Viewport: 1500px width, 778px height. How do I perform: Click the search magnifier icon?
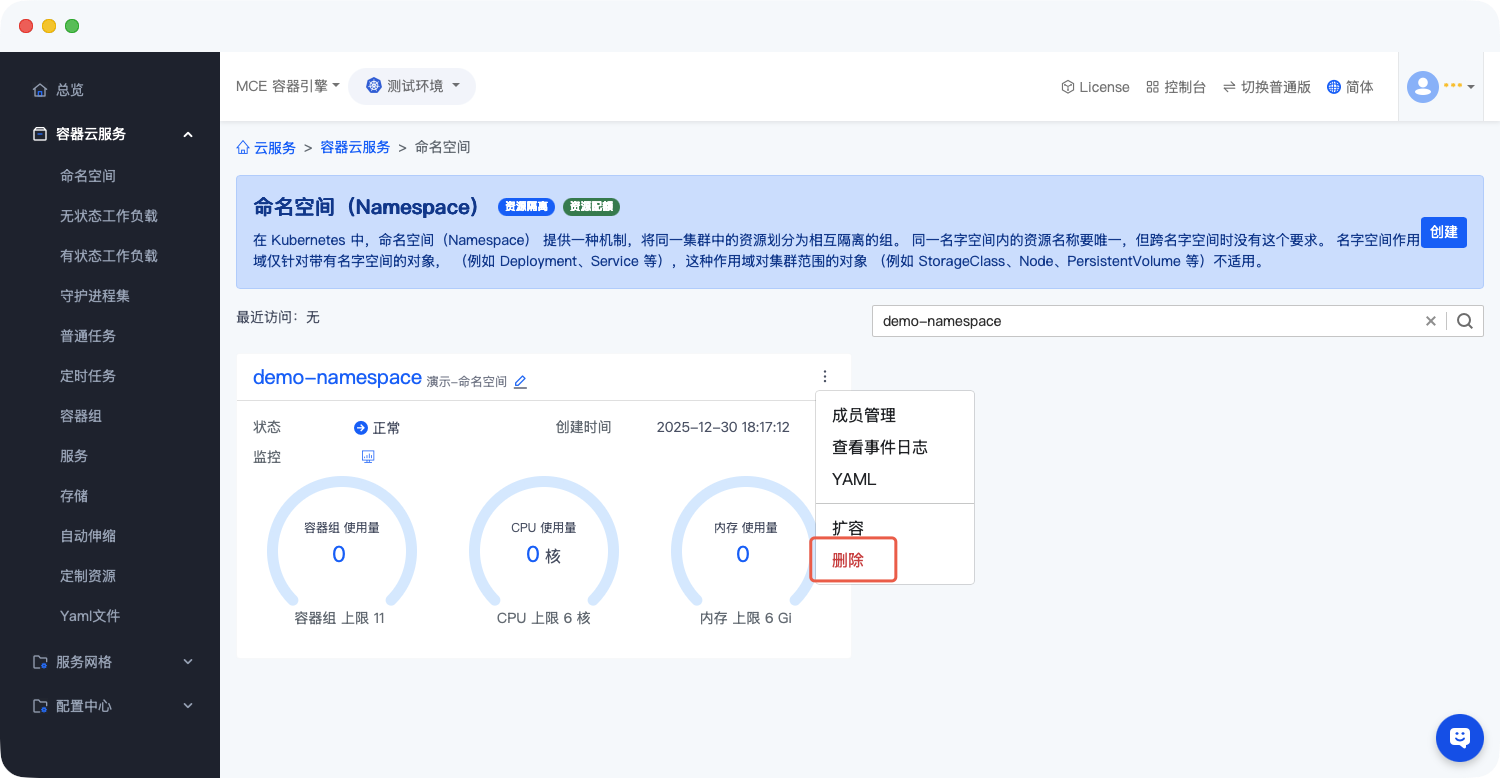point(1465,321)
